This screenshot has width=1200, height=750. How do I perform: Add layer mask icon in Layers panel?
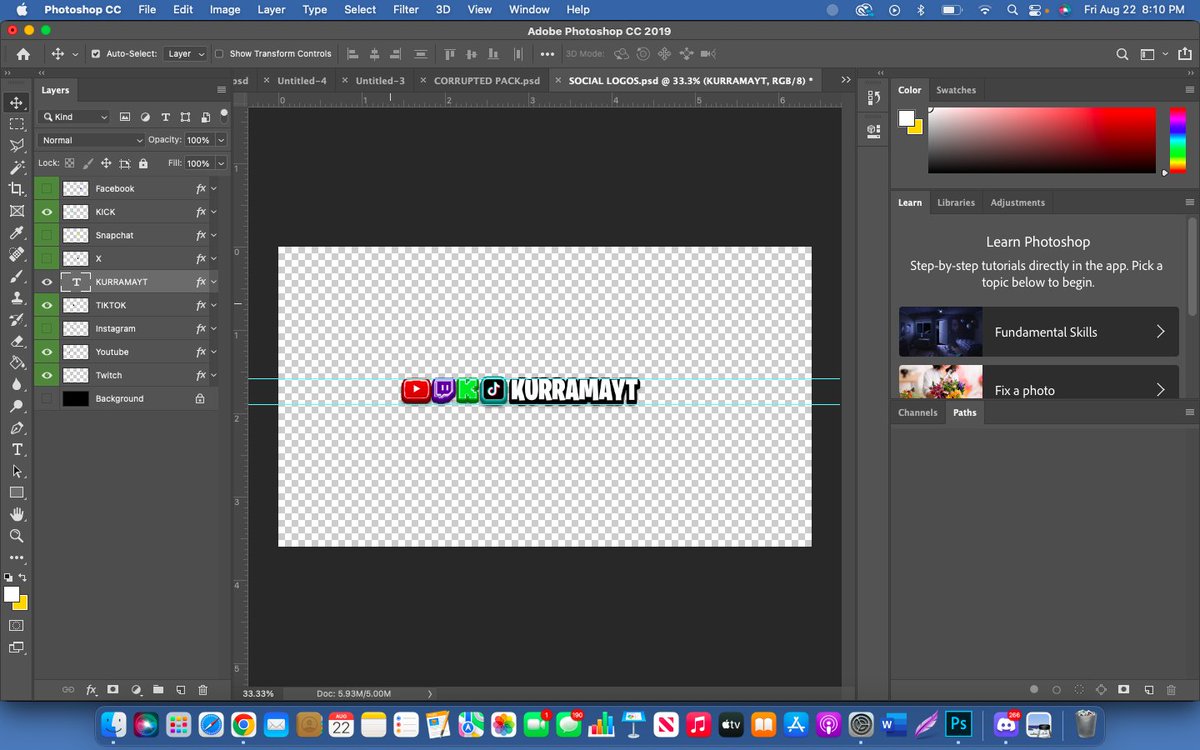pyautogui.click(x=113, y=690)
